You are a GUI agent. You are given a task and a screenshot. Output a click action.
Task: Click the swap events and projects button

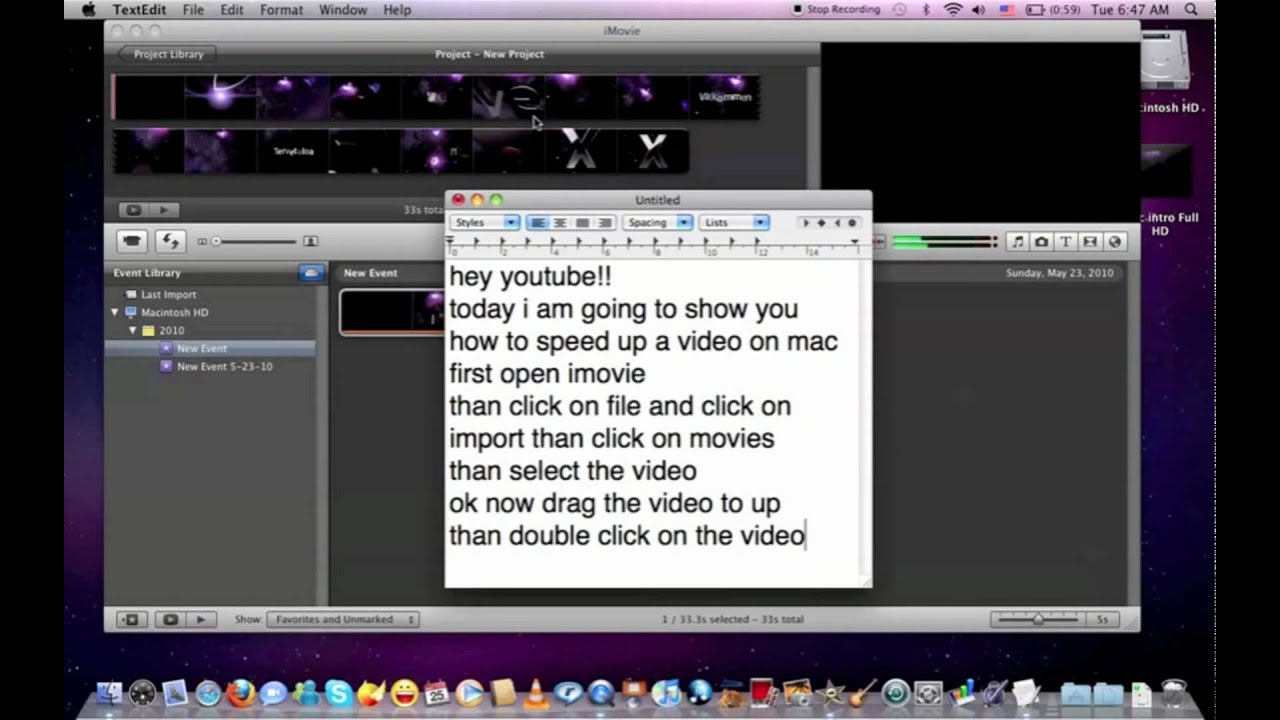click(x=170, y=241)
